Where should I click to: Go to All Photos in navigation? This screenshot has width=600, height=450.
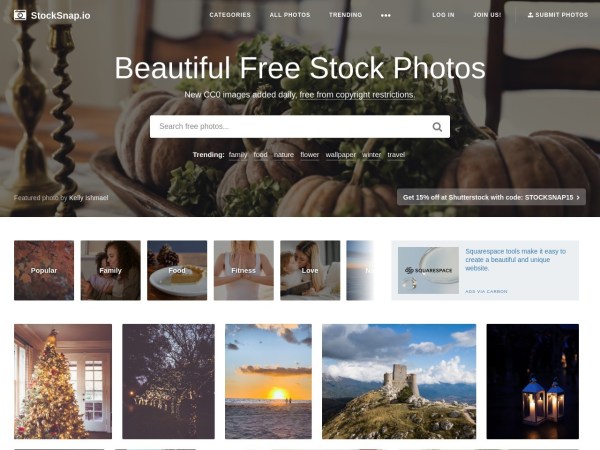pyautogui.click(x=290, y=15)
